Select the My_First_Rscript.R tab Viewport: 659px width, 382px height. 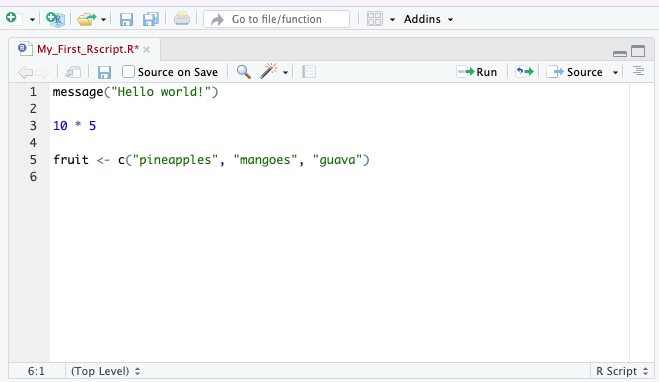88,50
